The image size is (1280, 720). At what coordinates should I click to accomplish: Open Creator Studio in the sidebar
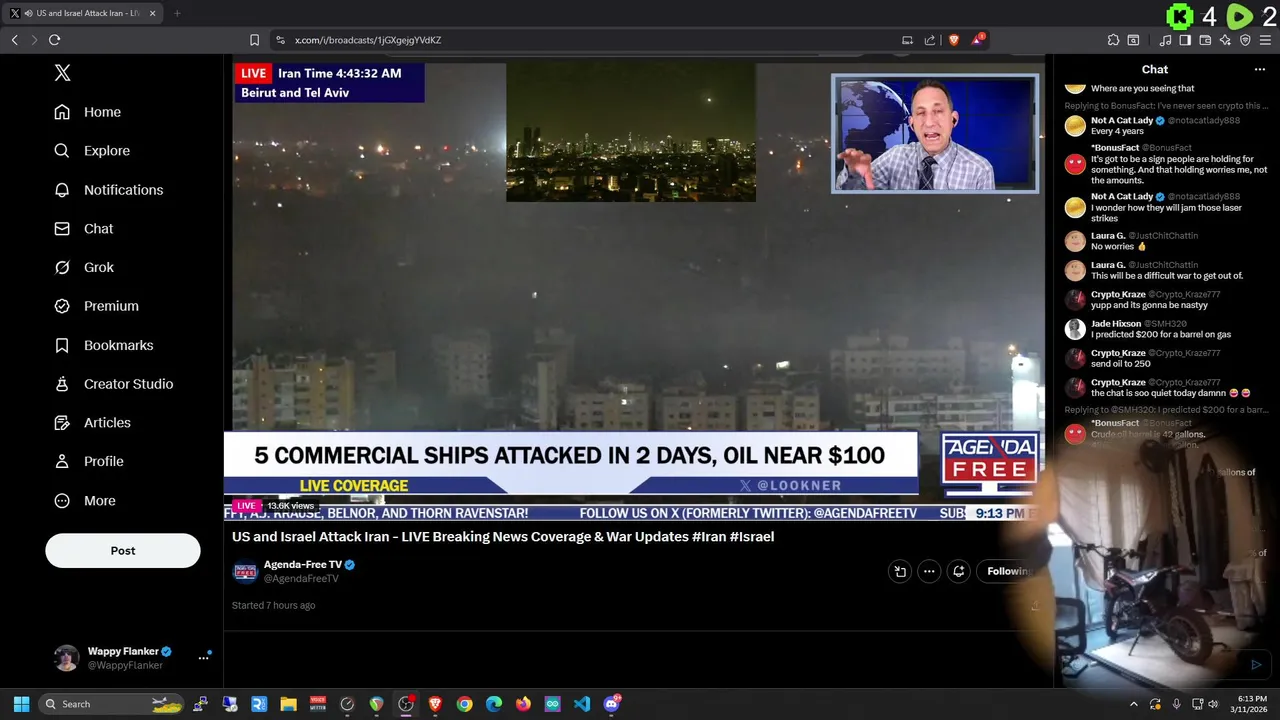click(x=113, y=384)
